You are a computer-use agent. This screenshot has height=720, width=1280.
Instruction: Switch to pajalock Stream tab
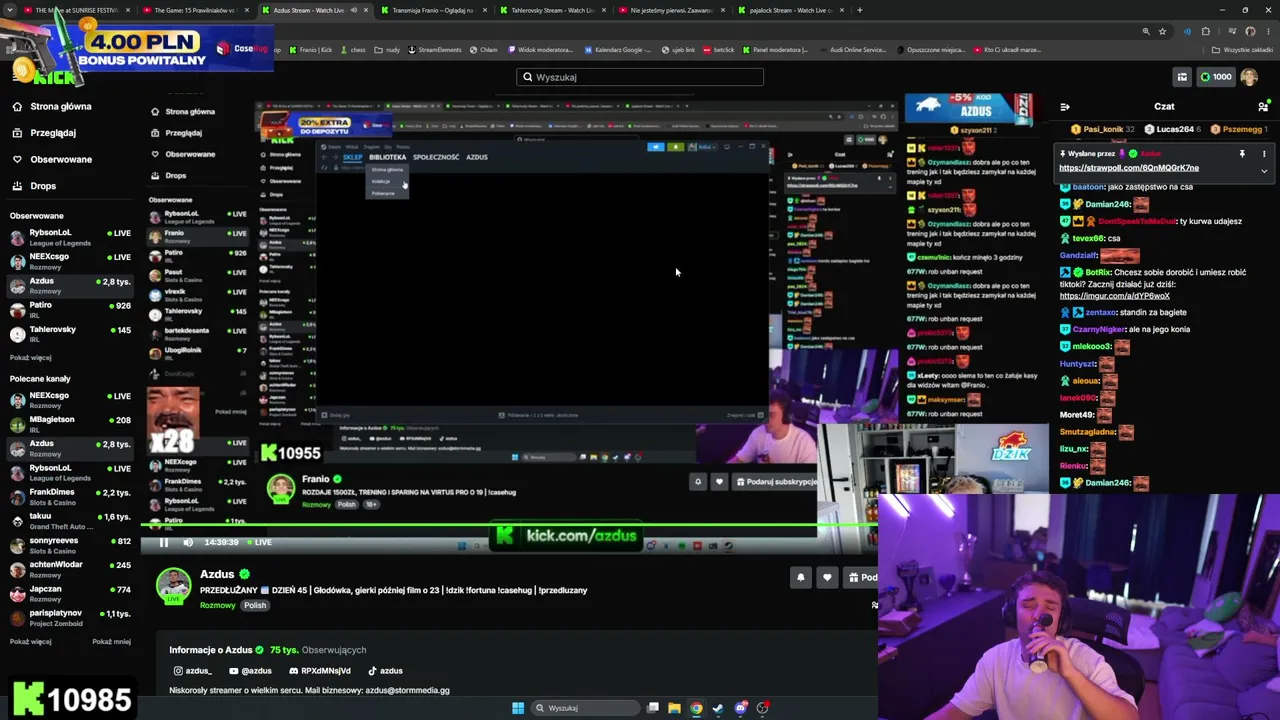pyautogui.click(x=790, y=10)
